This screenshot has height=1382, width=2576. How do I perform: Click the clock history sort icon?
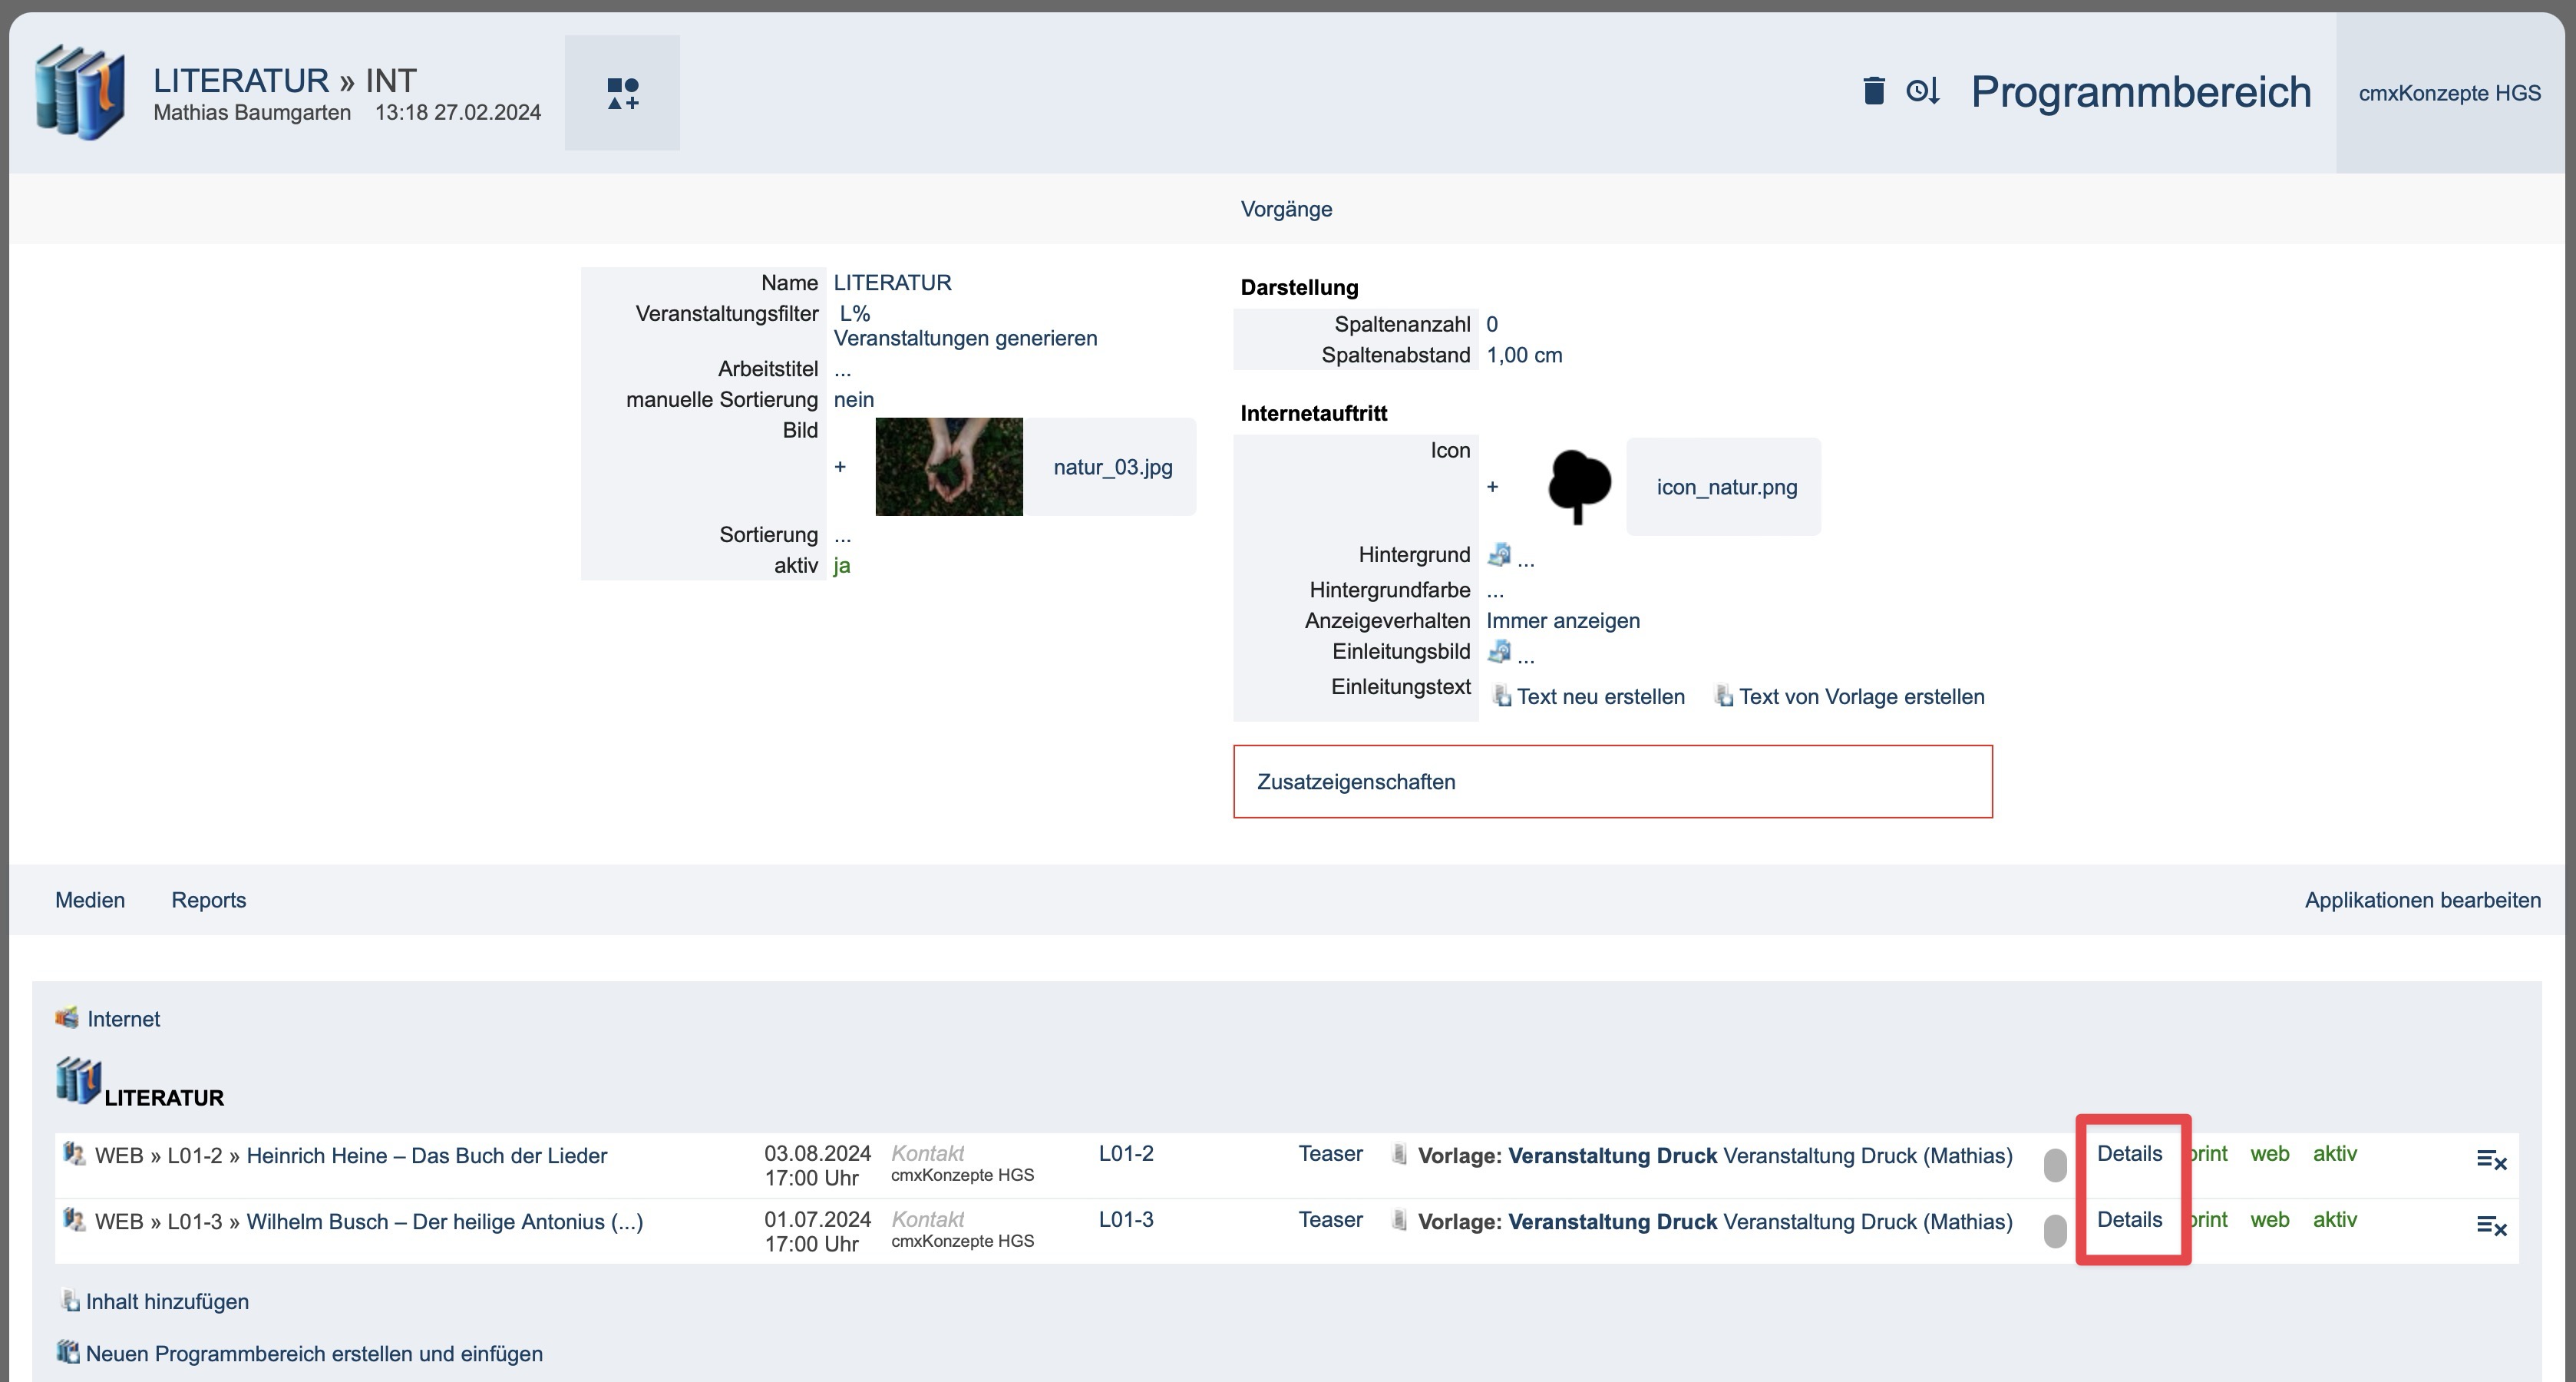click(x=1922, y=91)
